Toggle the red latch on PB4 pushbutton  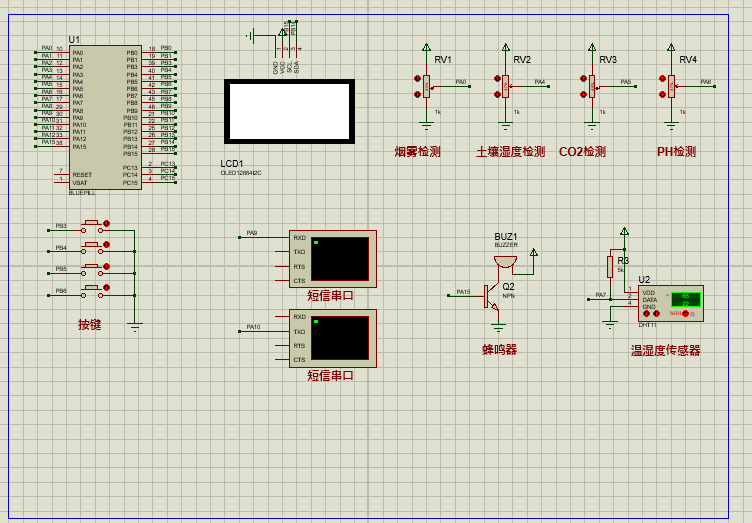coord(106,244)
